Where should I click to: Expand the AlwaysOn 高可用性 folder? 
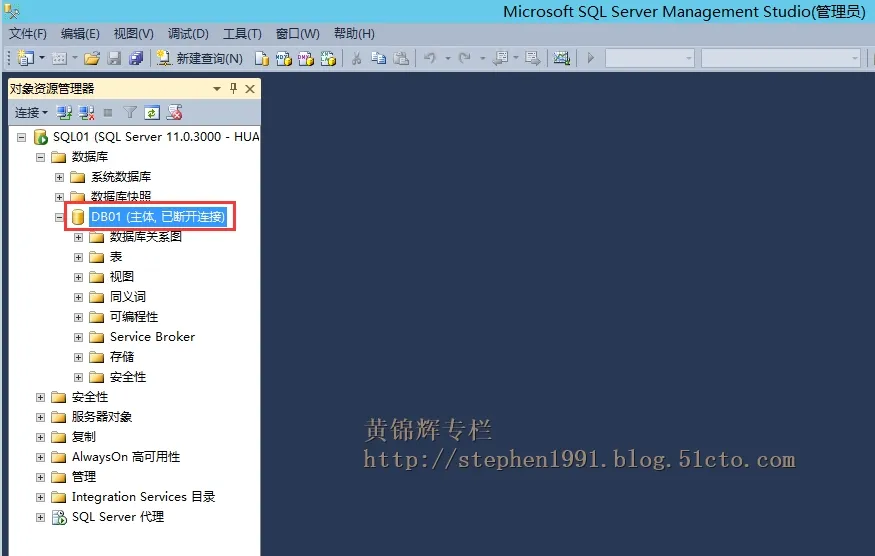40,457
